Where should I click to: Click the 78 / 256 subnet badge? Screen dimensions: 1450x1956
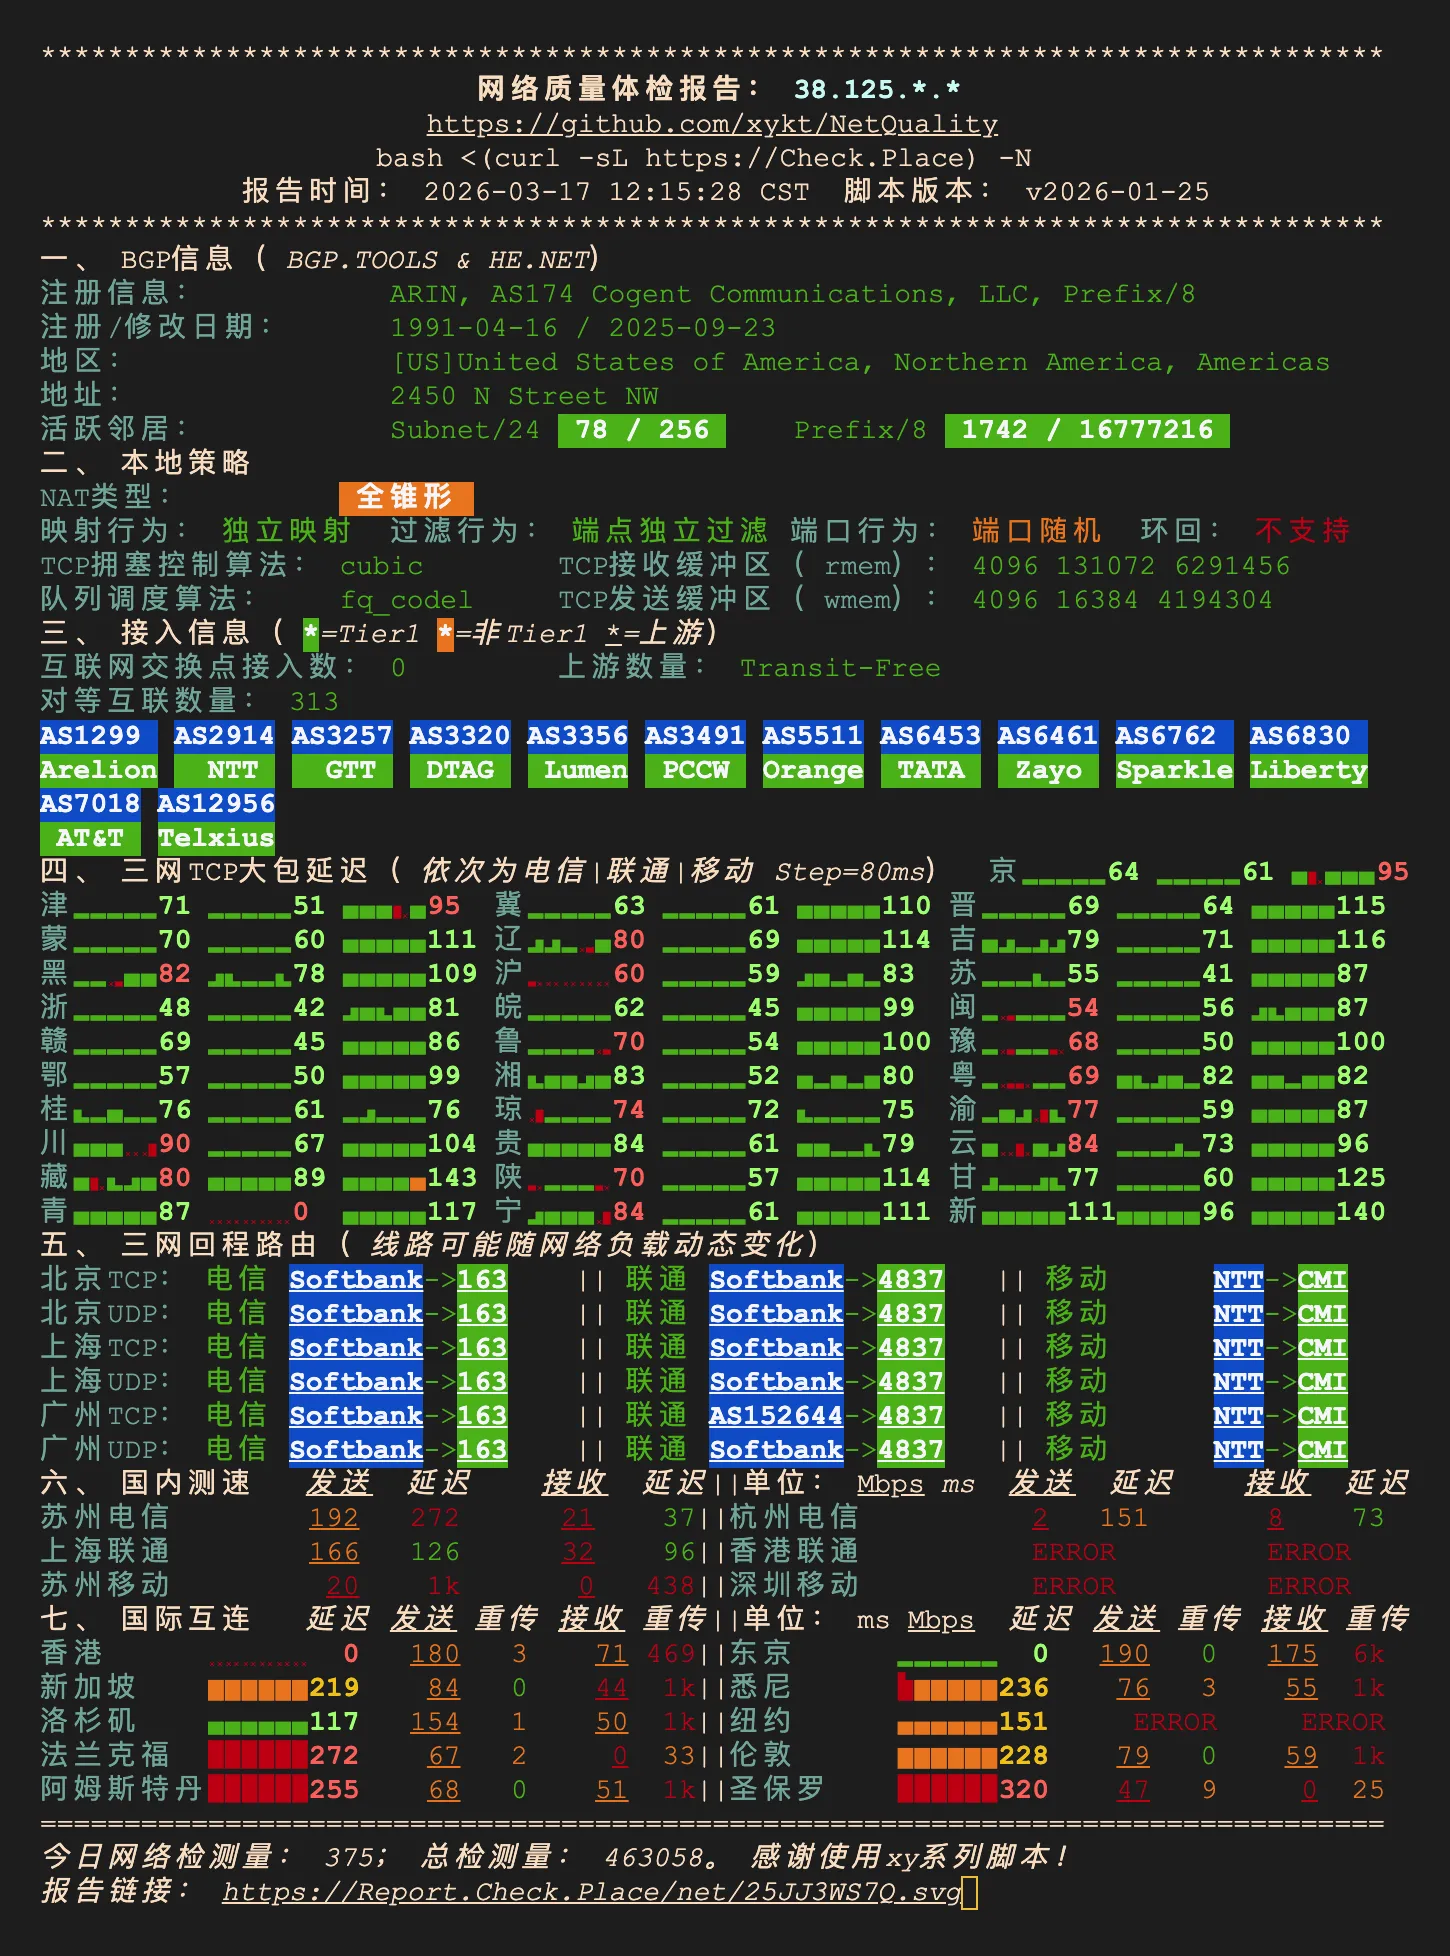click(x=641, y=430)
